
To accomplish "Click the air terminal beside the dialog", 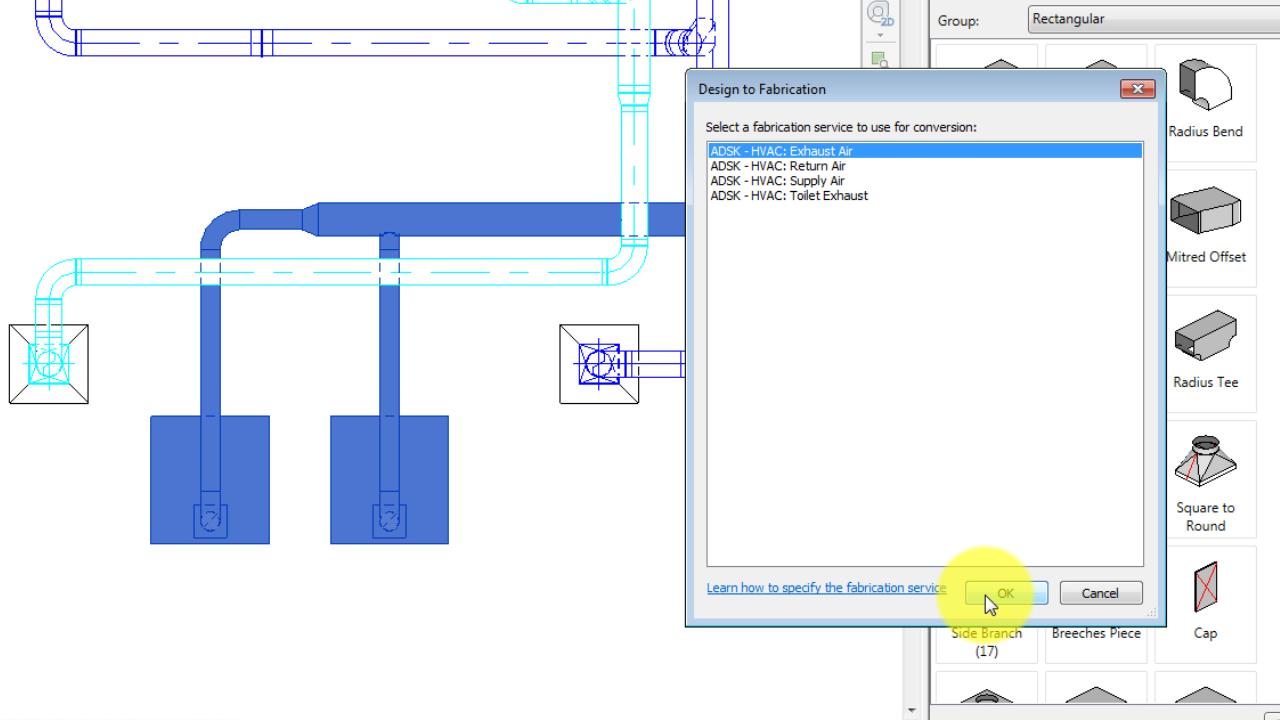I will tap(599, 364).
